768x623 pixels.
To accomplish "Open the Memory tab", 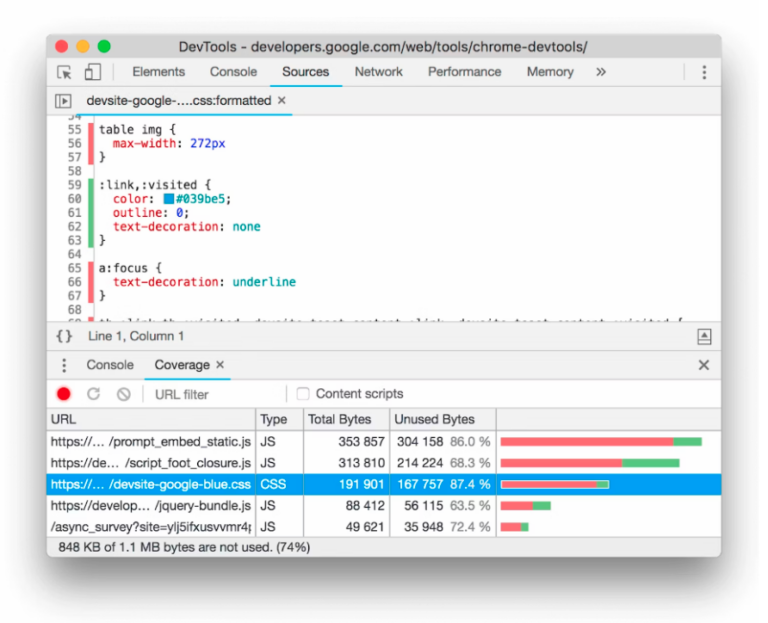I will pos(550,72).
